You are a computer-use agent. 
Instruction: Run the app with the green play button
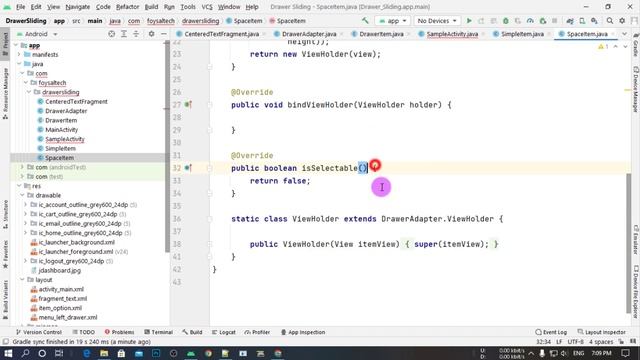tap(469, 21)
